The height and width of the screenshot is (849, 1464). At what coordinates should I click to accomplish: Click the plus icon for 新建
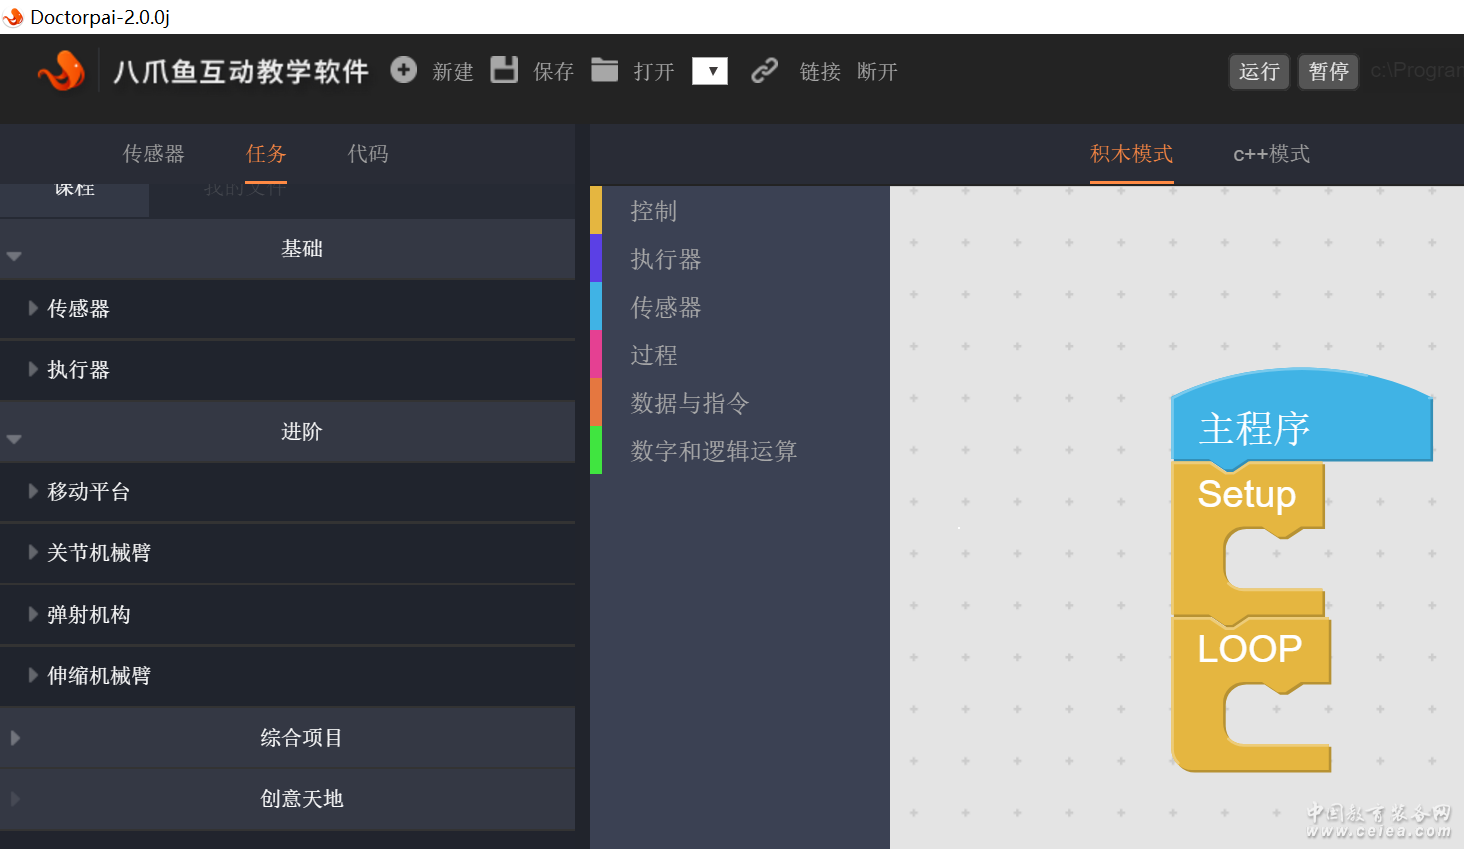403,70
